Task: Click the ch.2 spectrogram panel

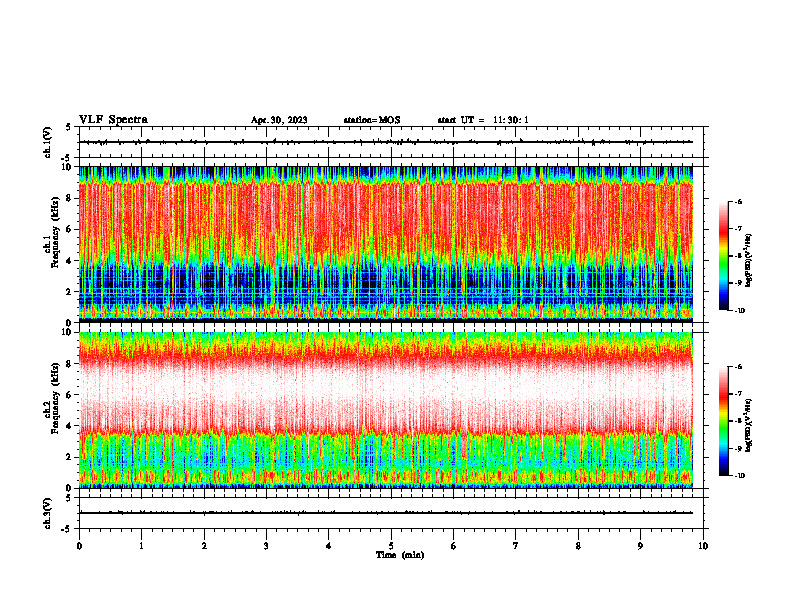Action: pos(385,410)
